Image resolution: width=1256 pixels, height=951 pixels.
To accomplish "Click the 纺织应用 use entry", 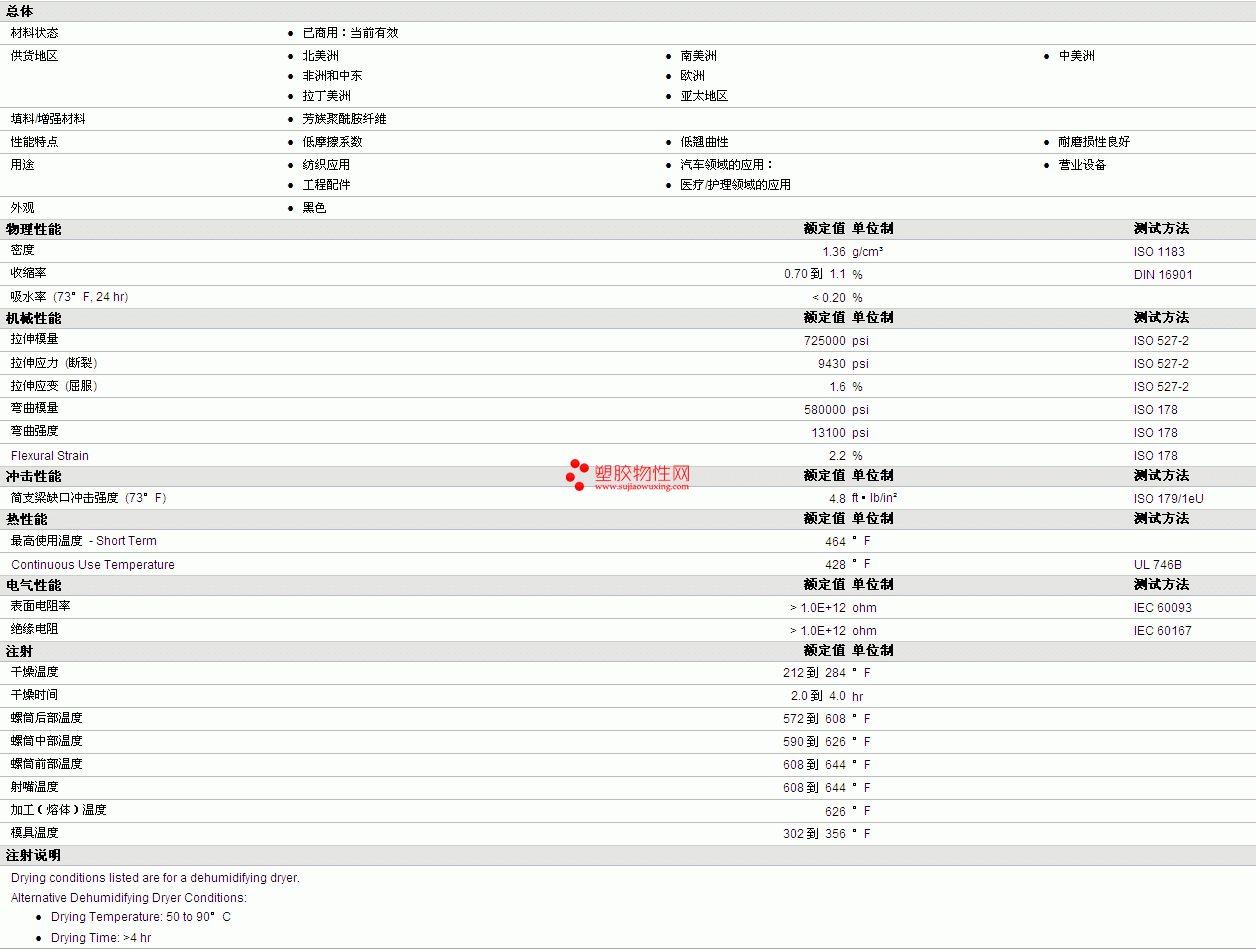I will coord(327,165).
